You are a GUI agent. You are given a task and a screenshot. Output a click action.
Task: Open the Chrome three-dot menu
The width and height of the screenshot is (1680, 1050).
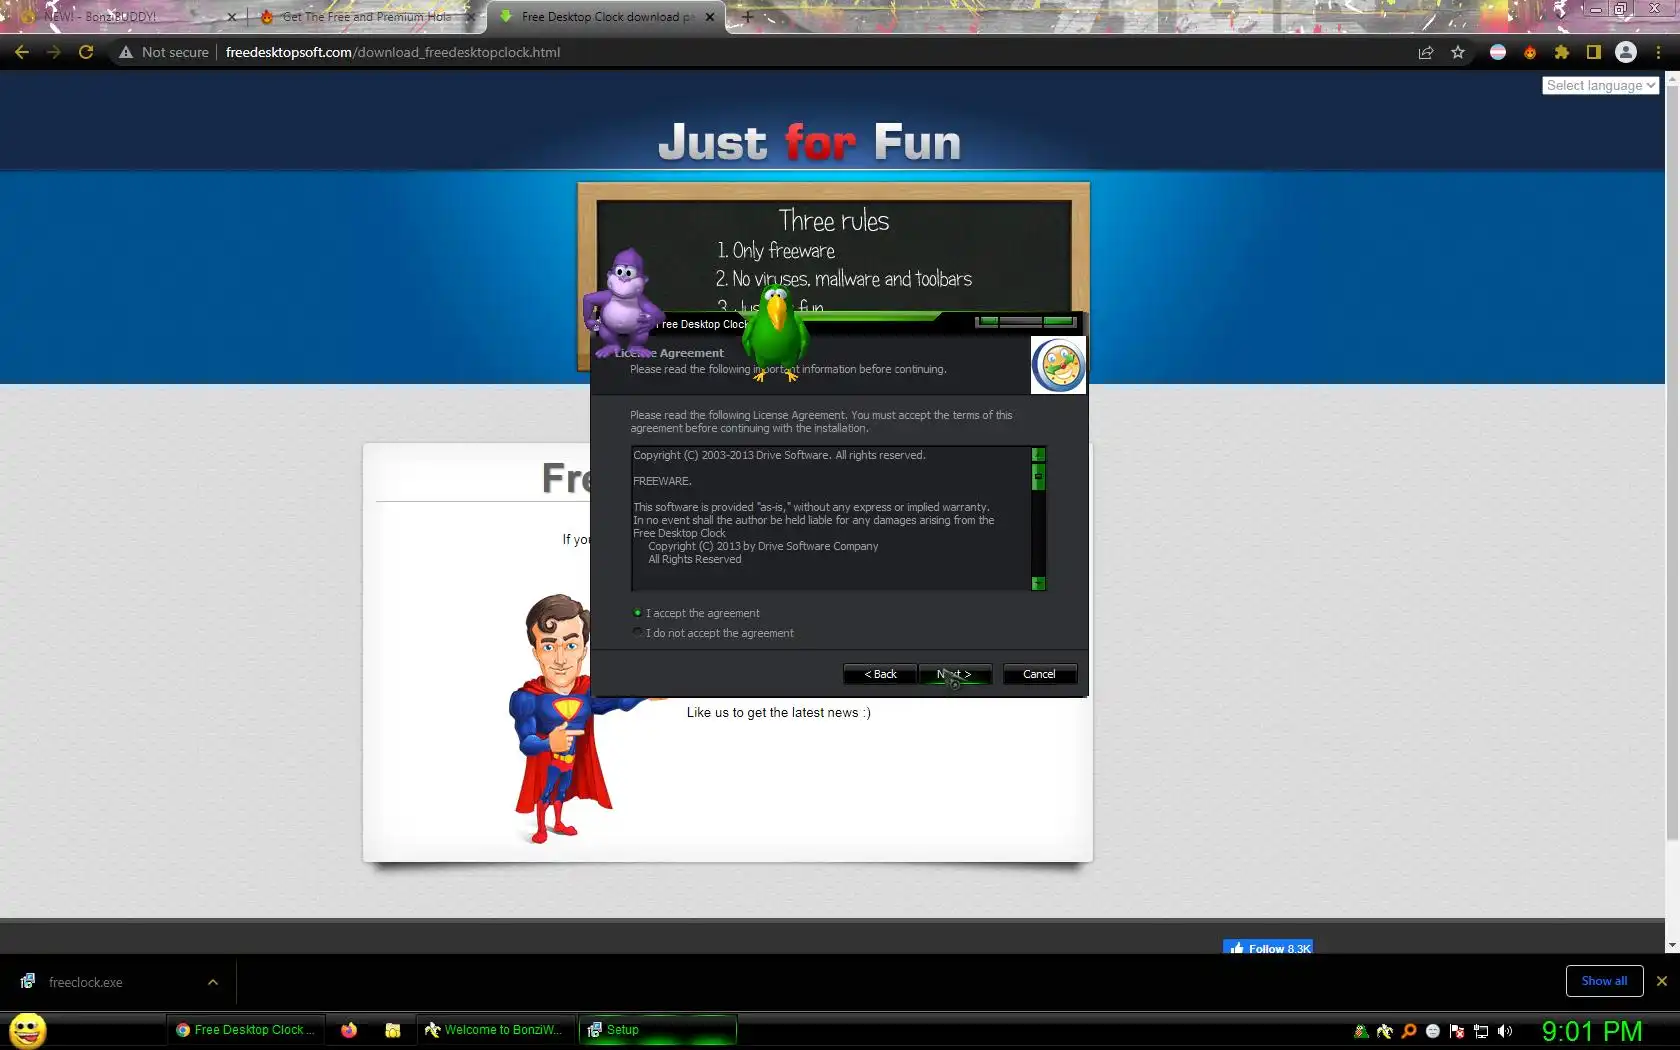[1659, 52]
